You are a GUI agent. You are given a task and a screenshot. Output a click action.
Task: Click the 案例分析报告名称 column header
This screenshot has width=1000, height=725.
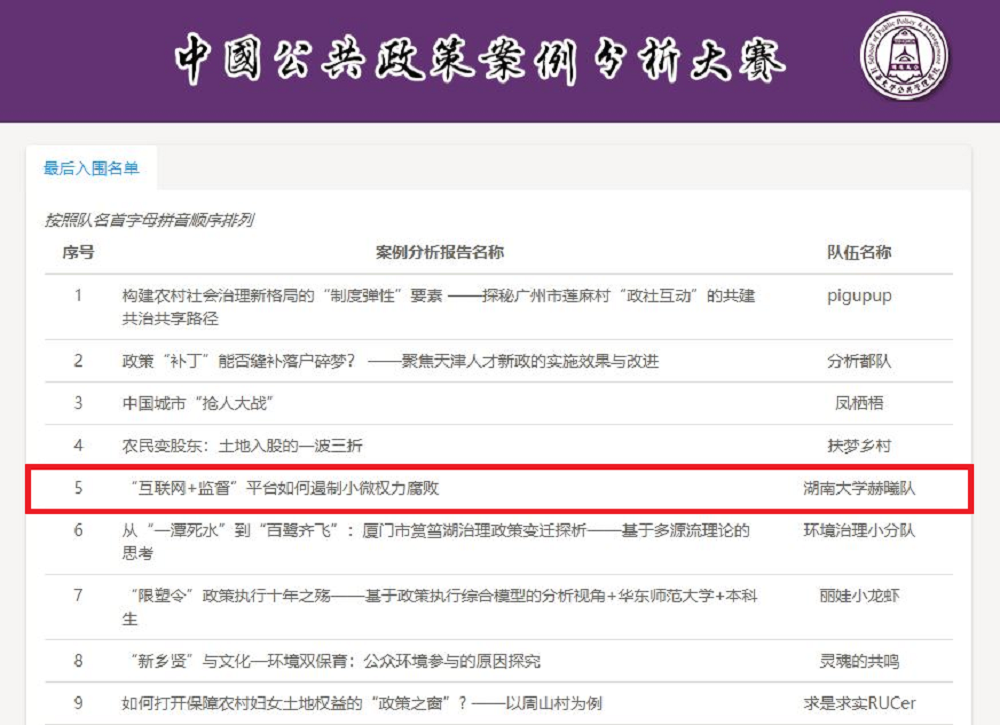pyautogui.click(x=439, y=252)
